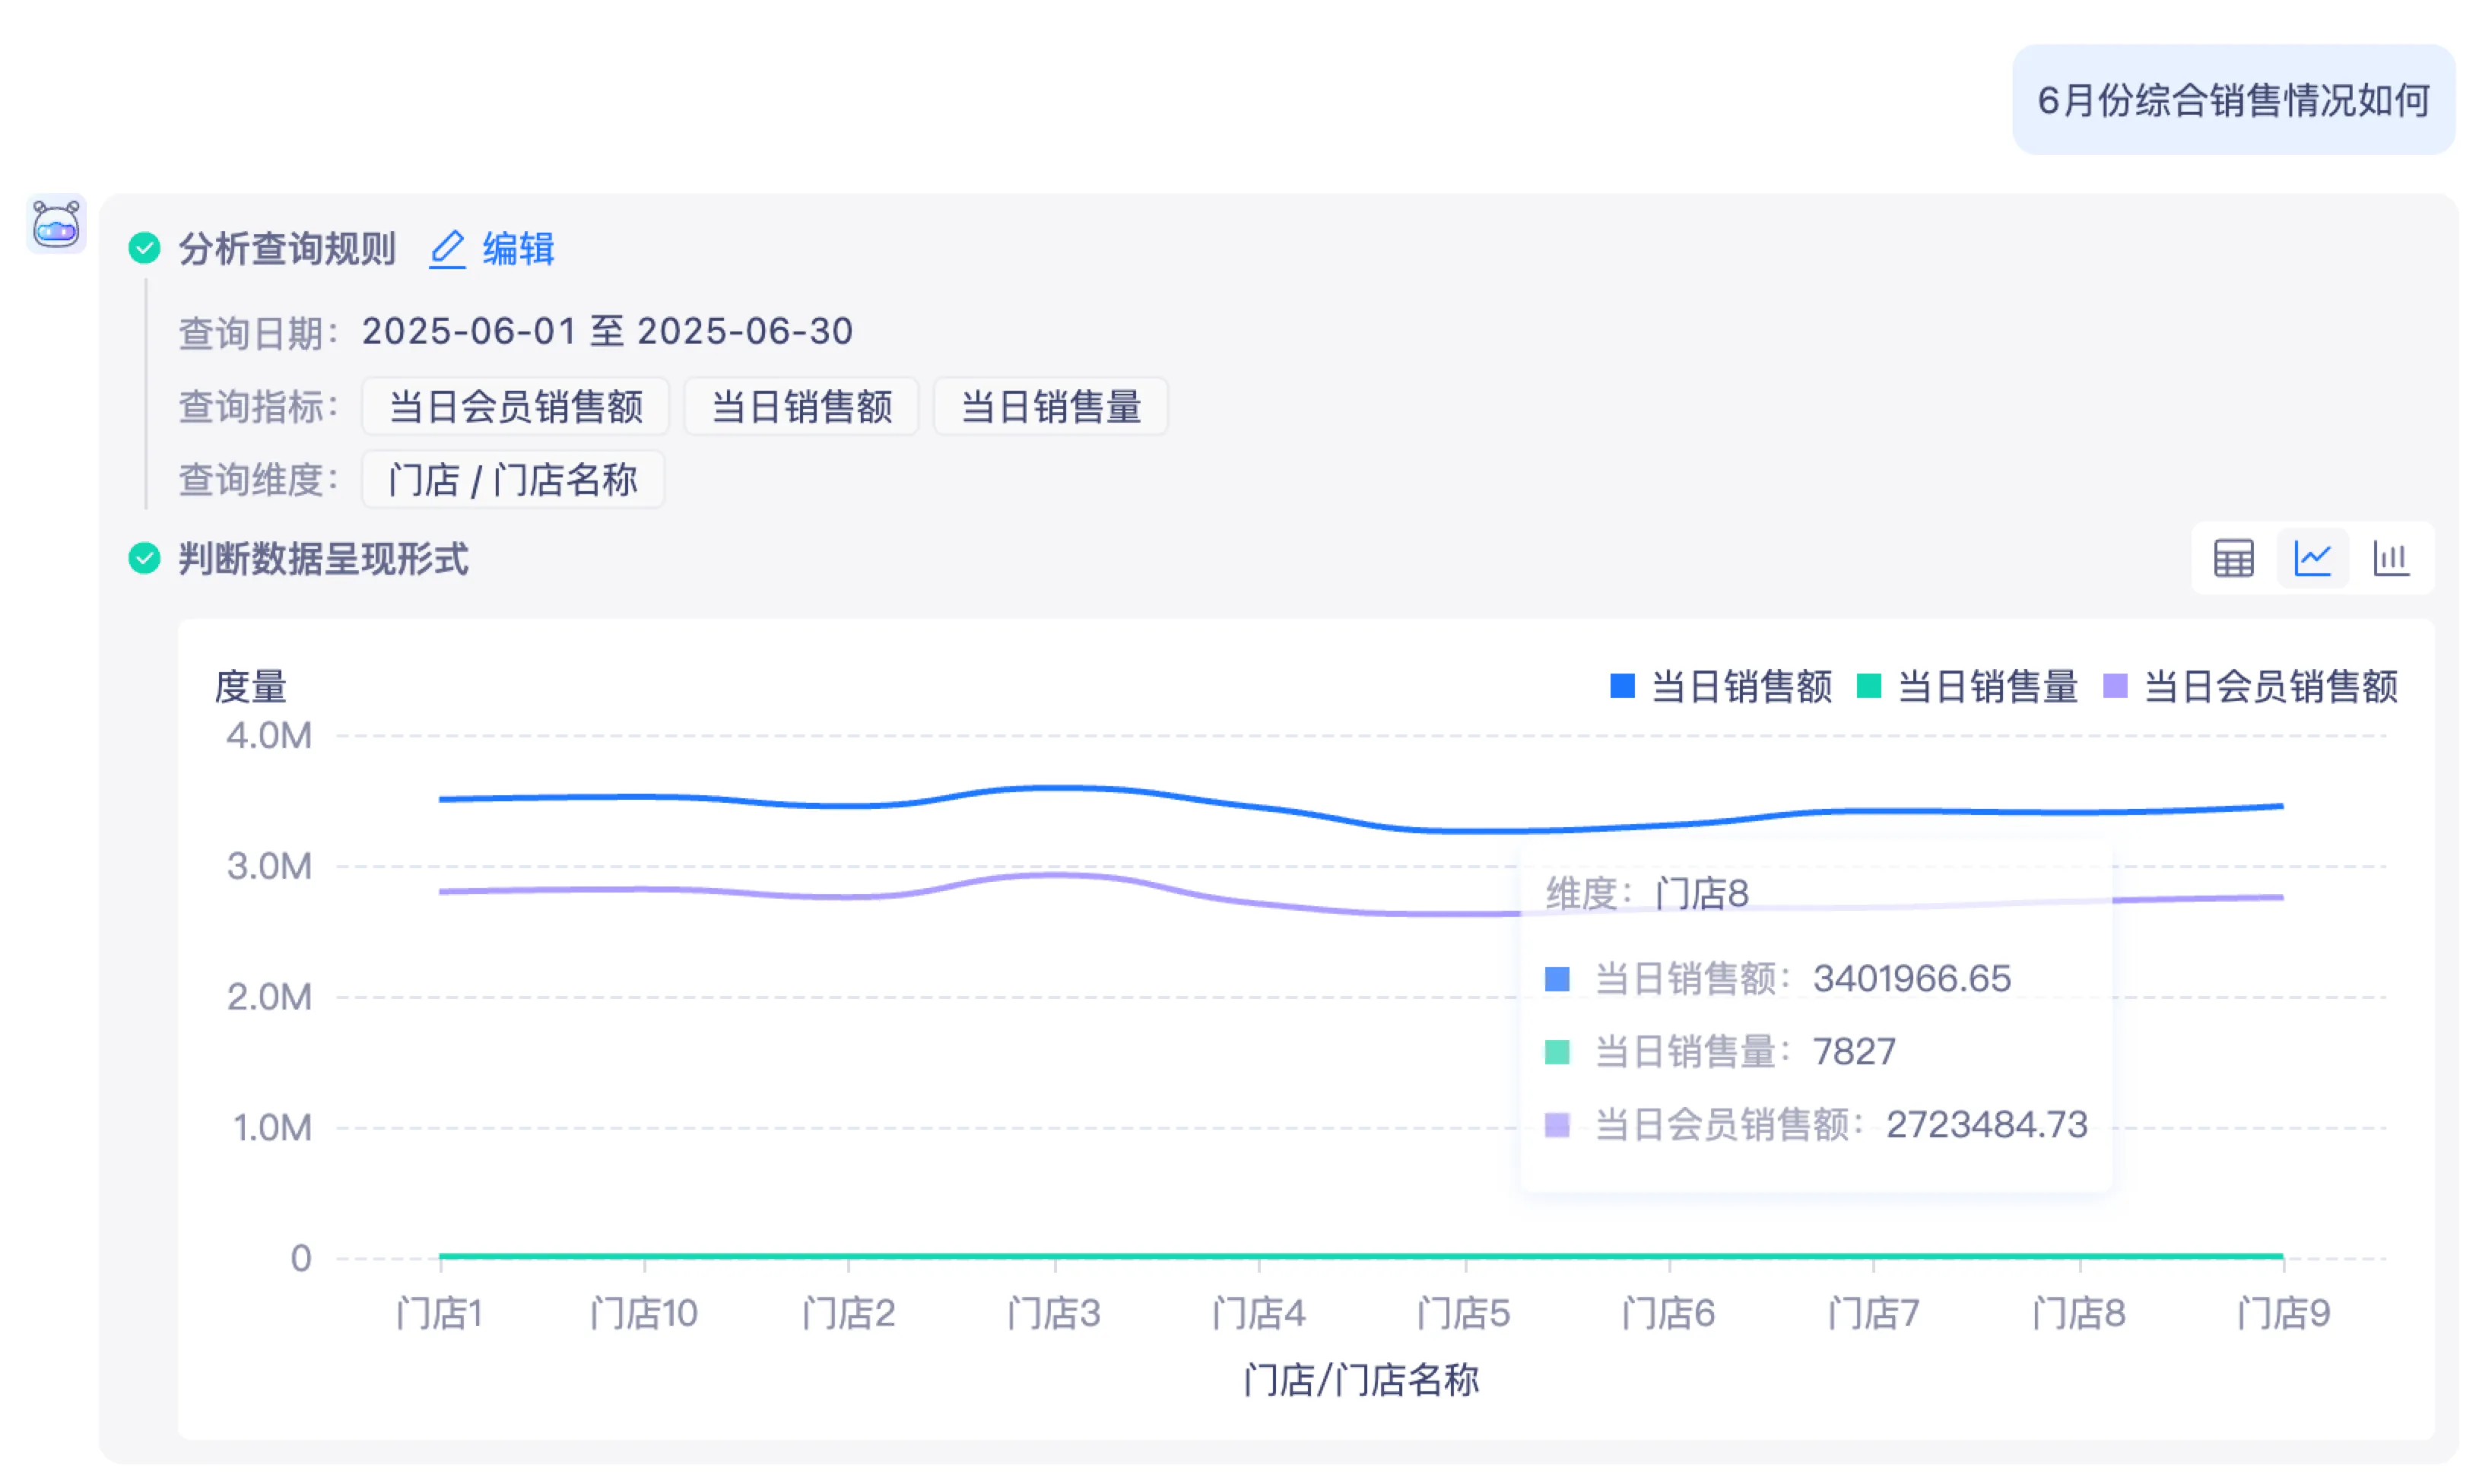Toggle 当日会员销售额 series in chart legend
The width and height of the screenshot is (2479, 1484).
[x=2270, y=687]
